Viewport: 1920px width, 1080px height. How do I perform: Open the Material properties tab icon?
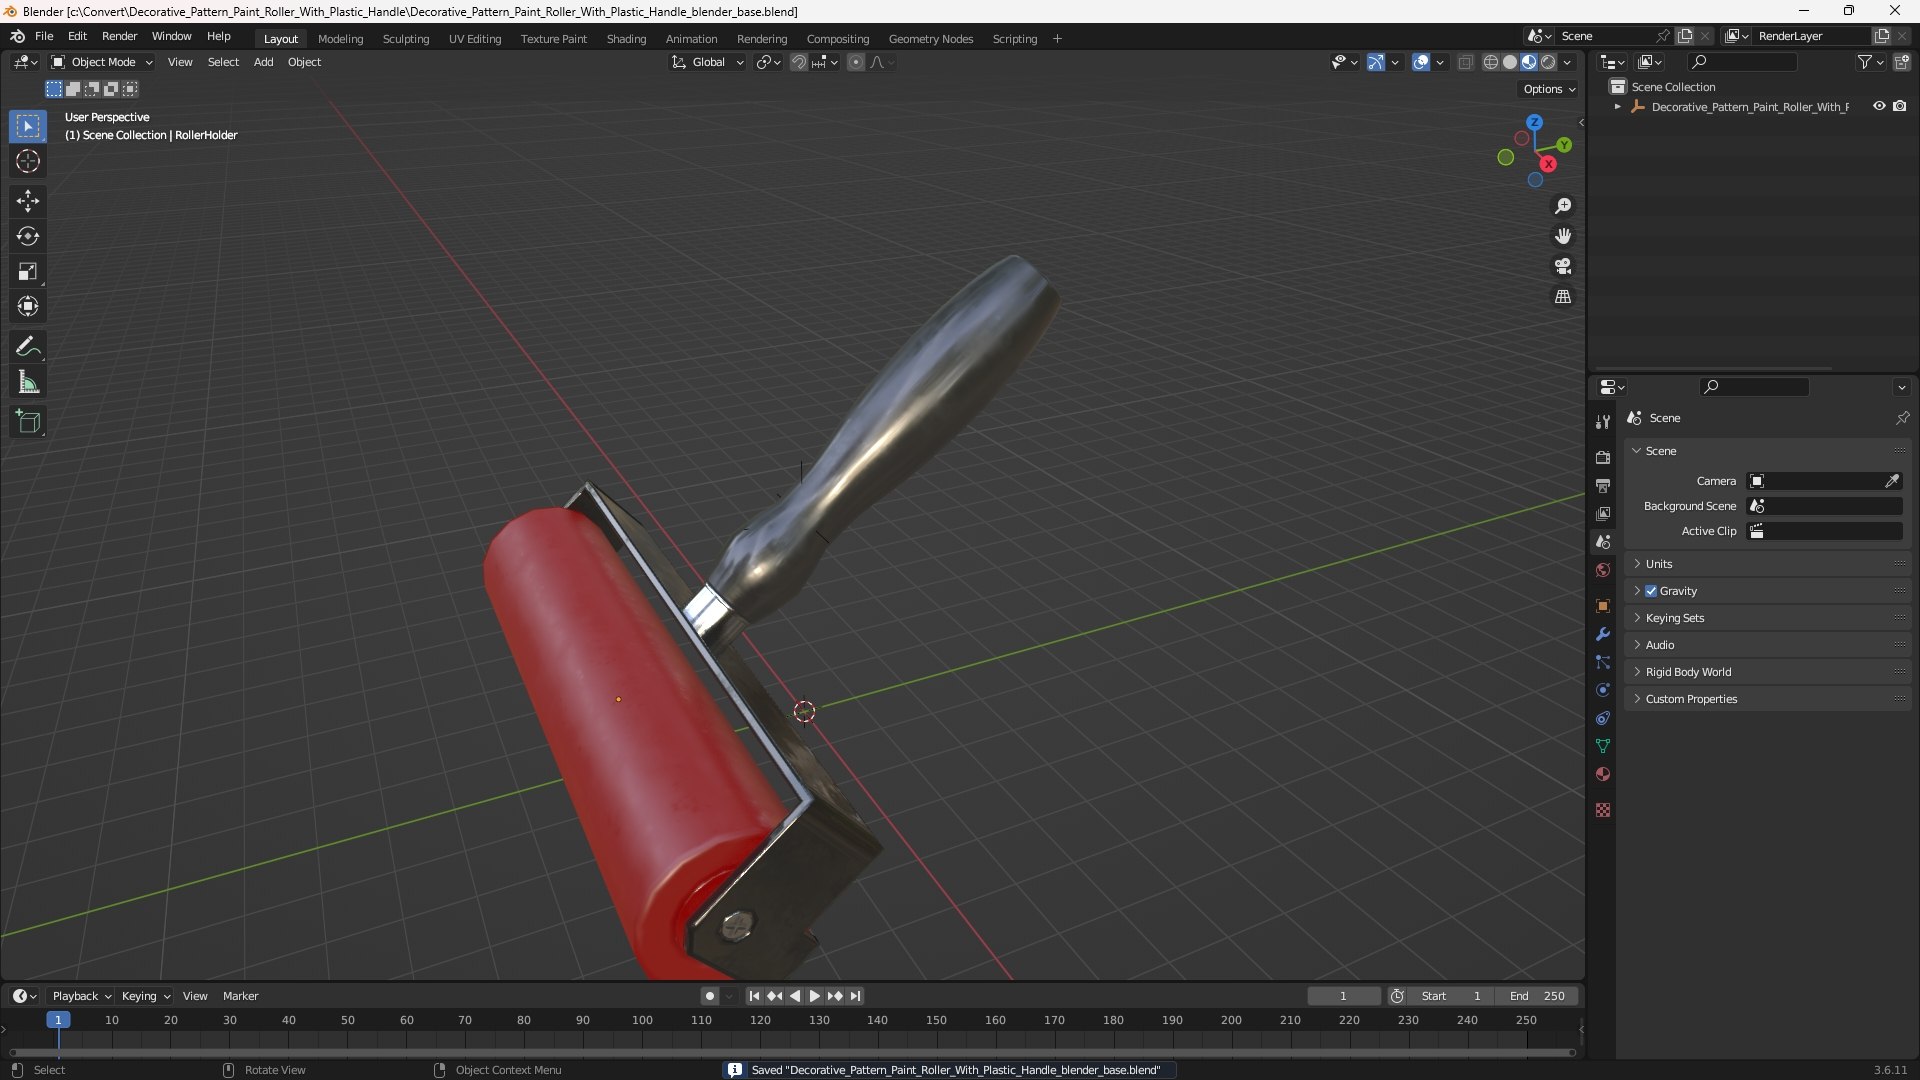tap(1603, 774)
